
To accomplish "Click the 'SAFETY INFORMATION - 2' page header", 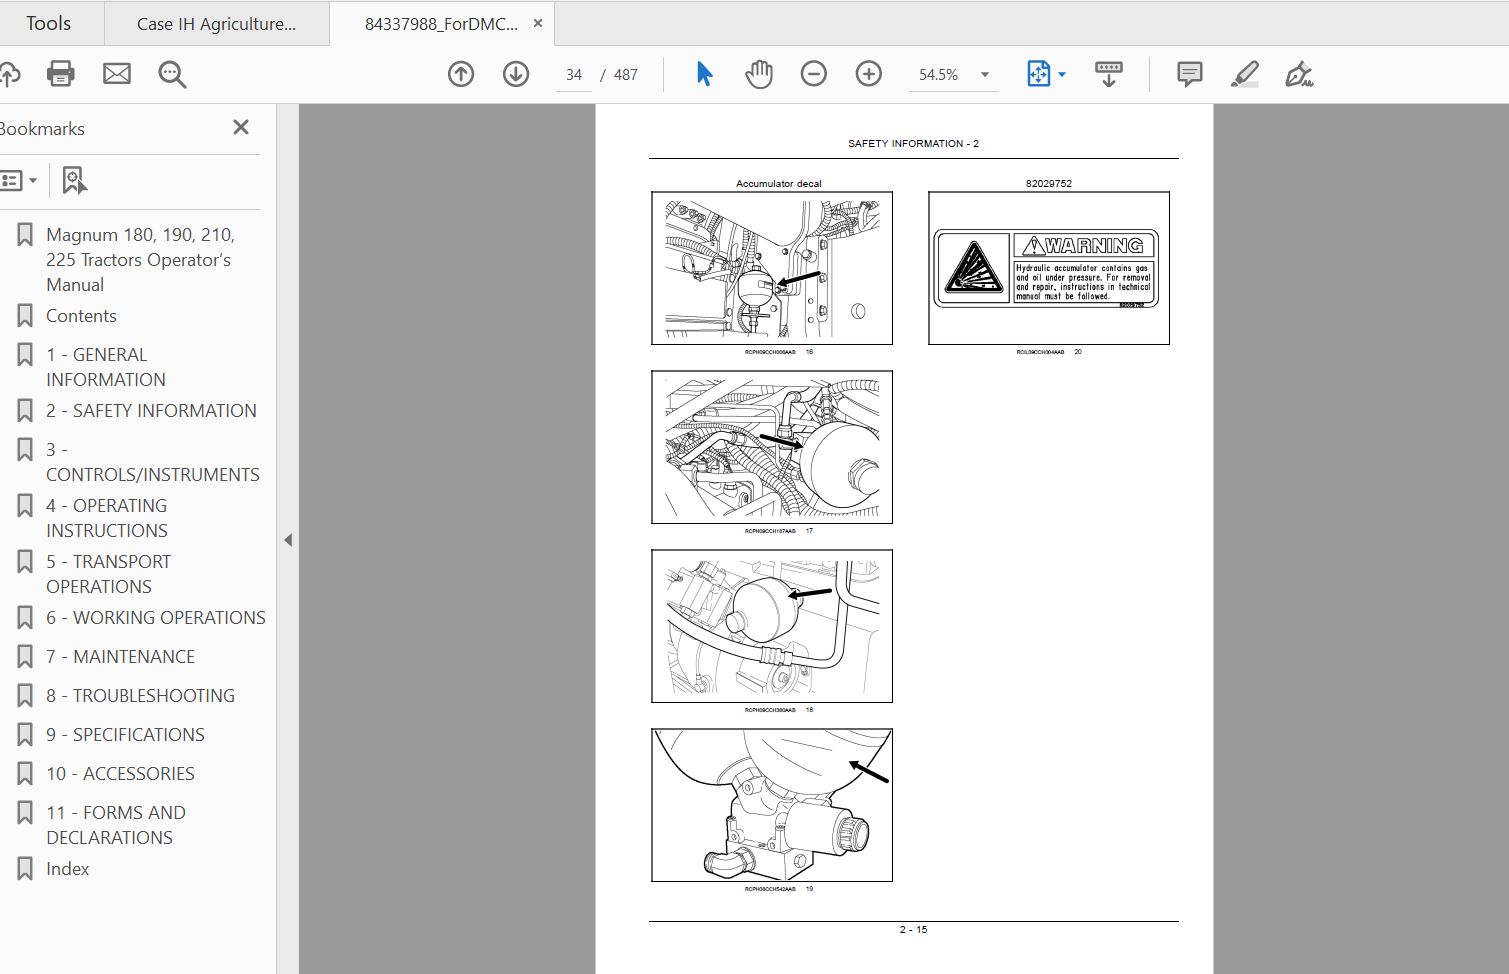I will click(x=913, y=144).
